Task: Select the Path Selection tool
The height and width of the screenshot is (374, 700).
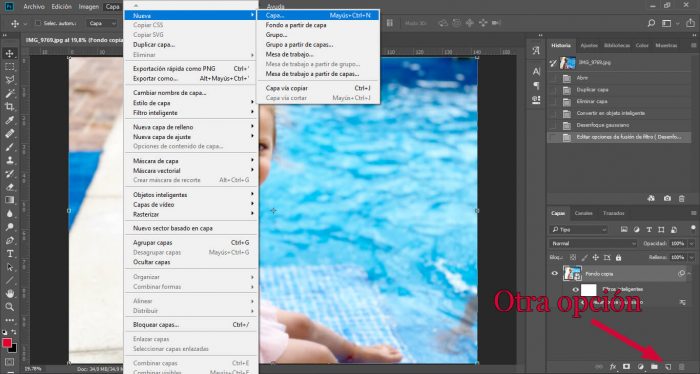Action: click(9, 267)
